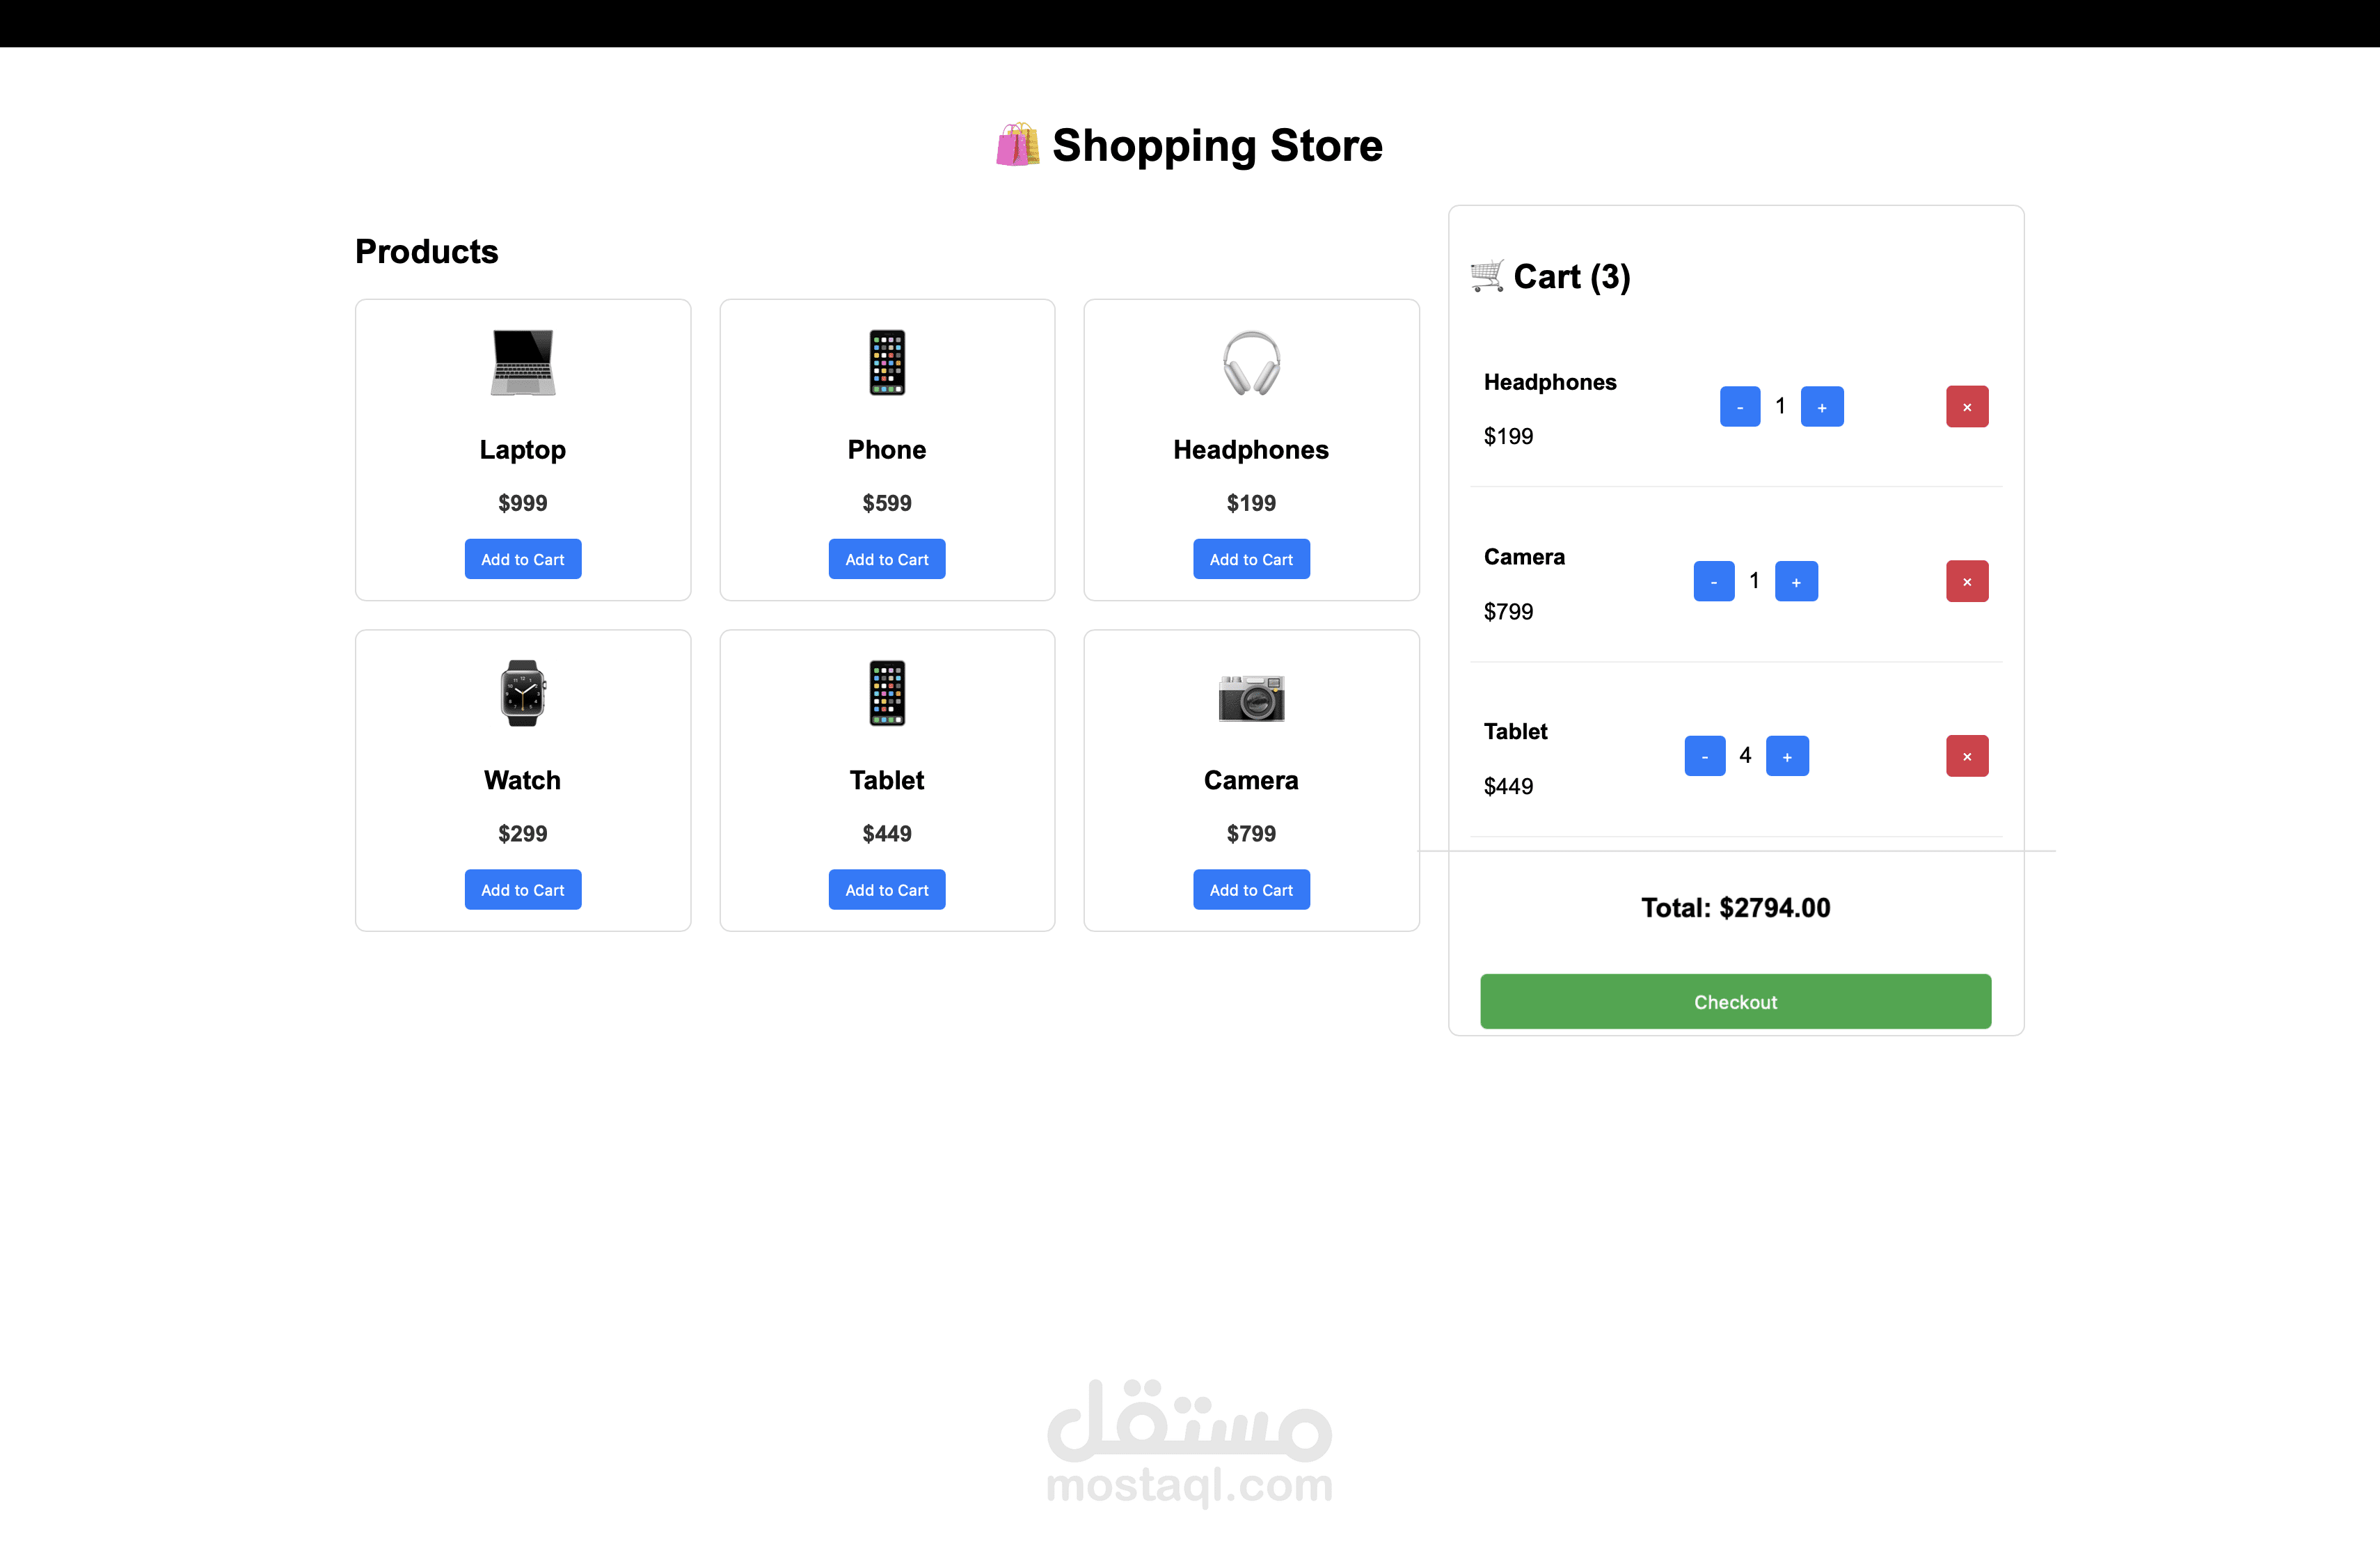Decrease Tablet quantity in cart
Screen dimensions: 2380x1541
click(x=1705, y=756)
